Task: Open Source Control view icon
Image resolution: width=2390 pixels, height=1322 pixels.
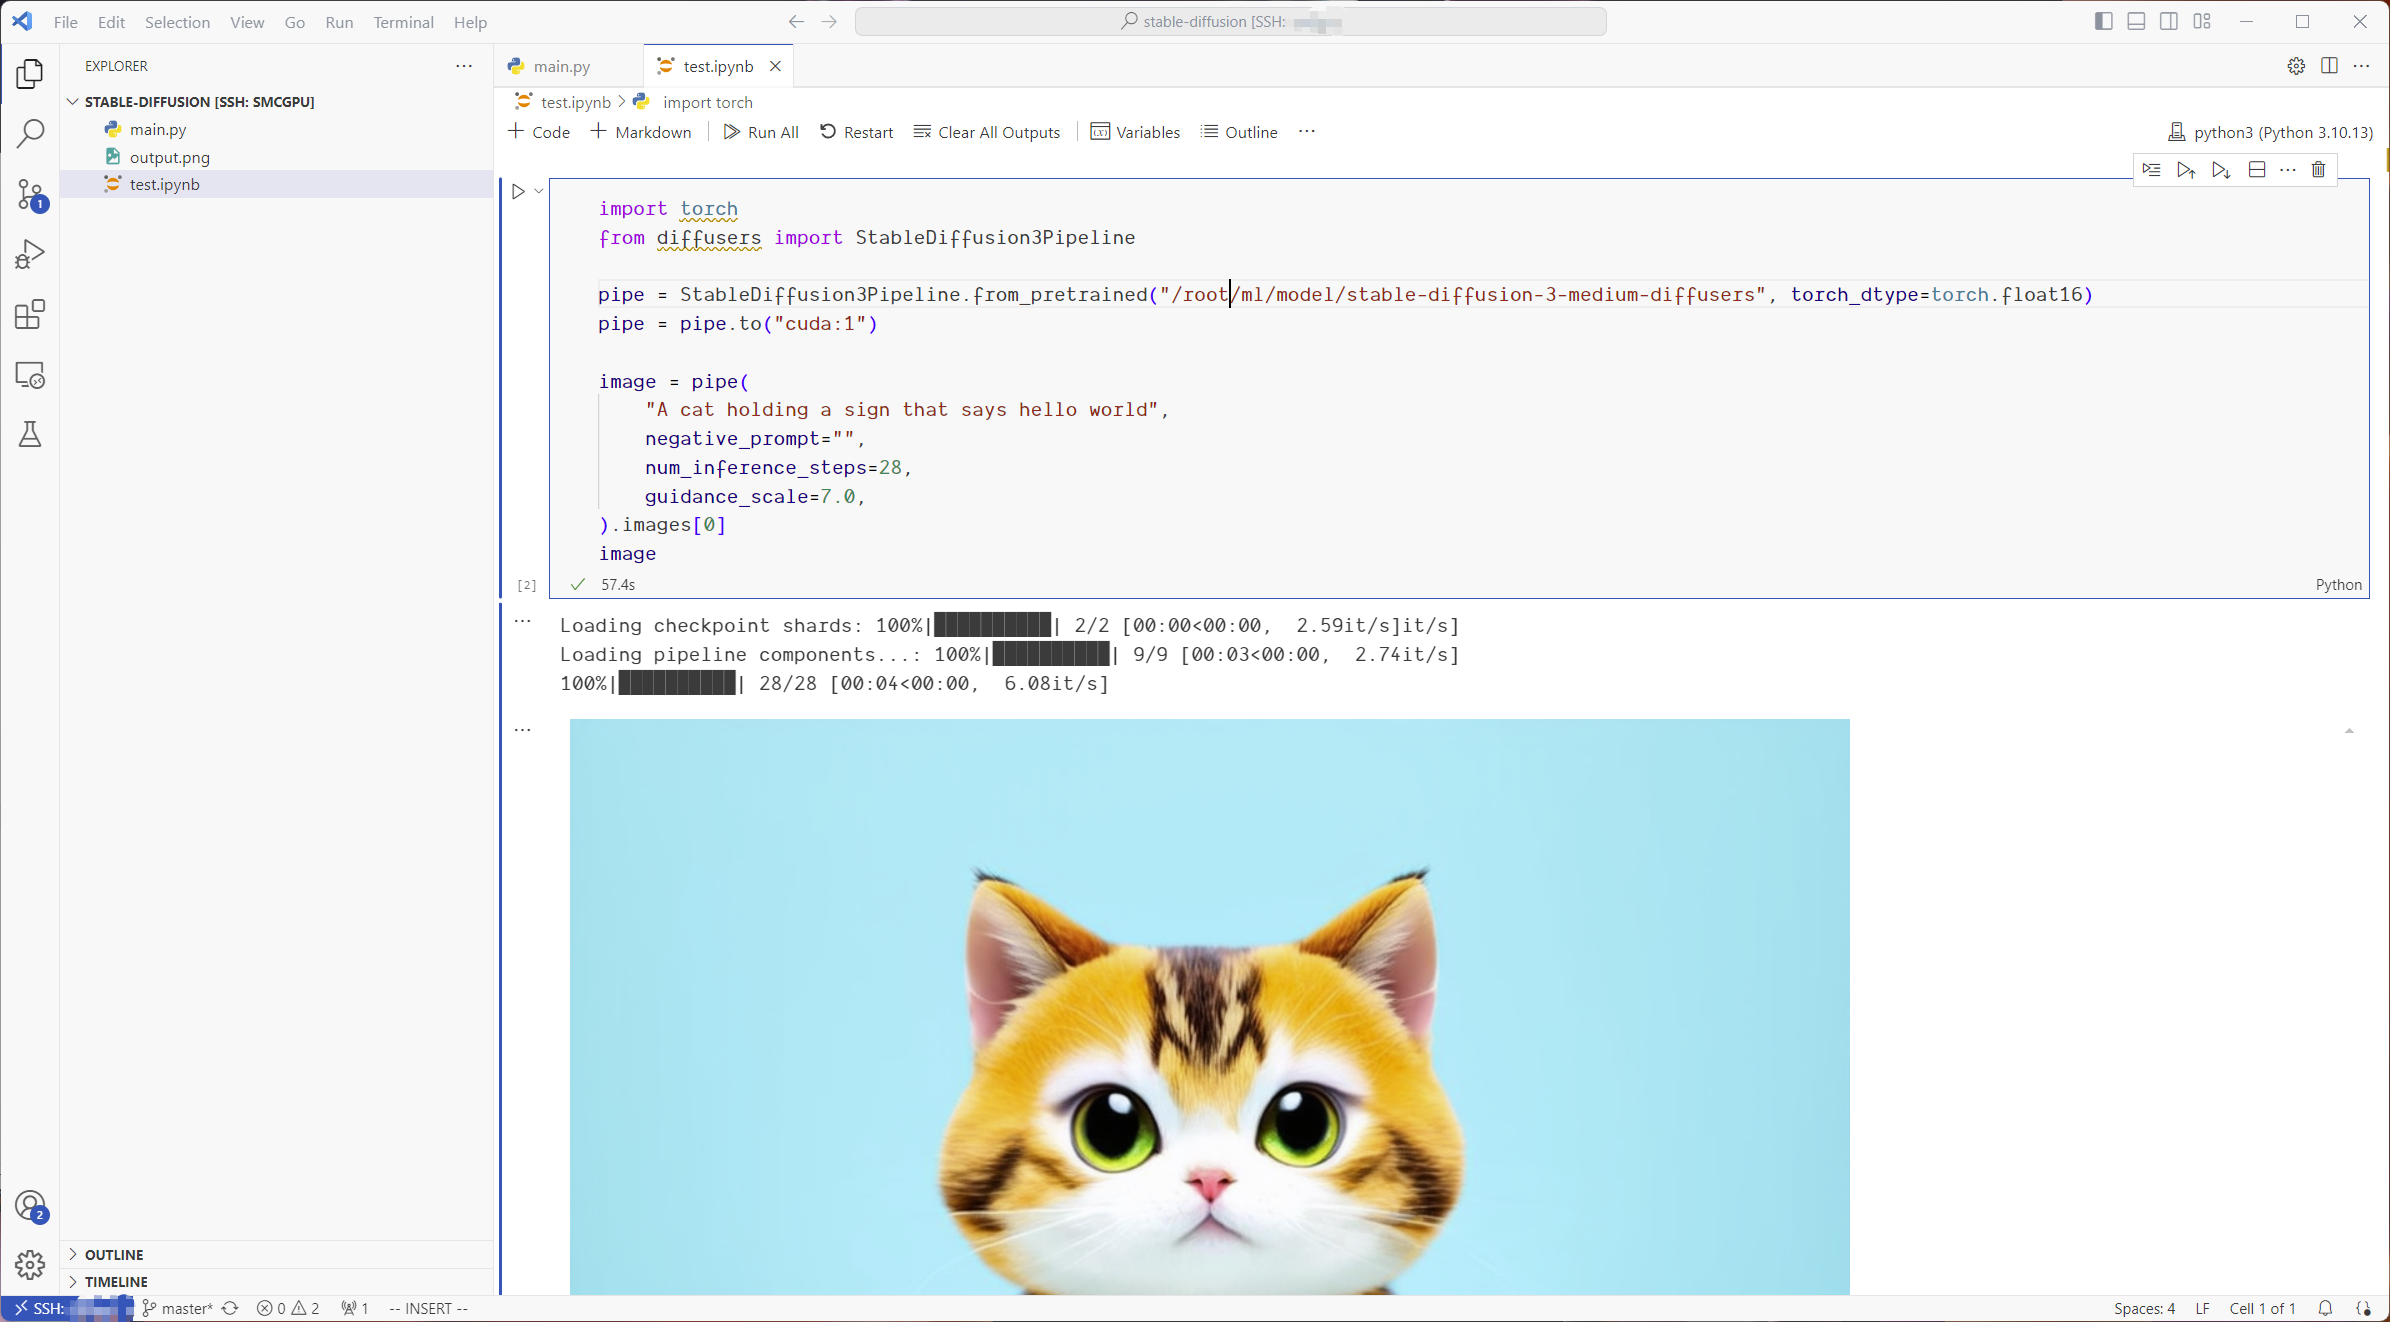Action: 30,194
